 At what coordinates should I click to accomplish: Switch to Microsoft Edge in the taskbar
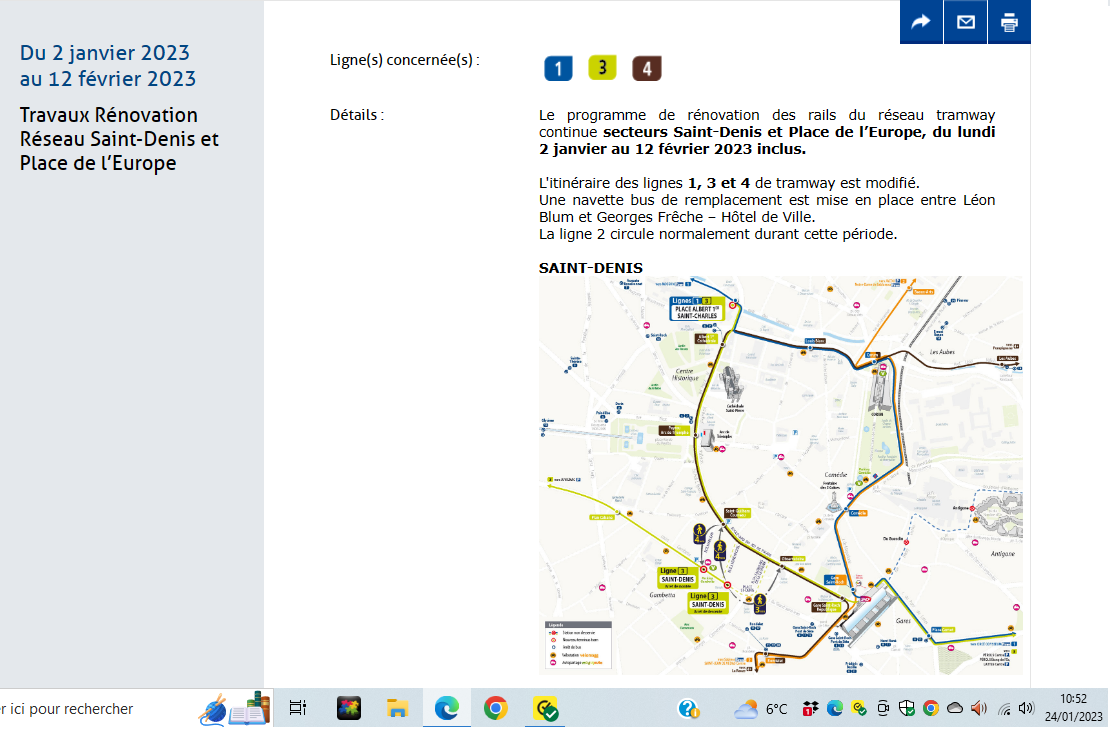click(446, 709)
